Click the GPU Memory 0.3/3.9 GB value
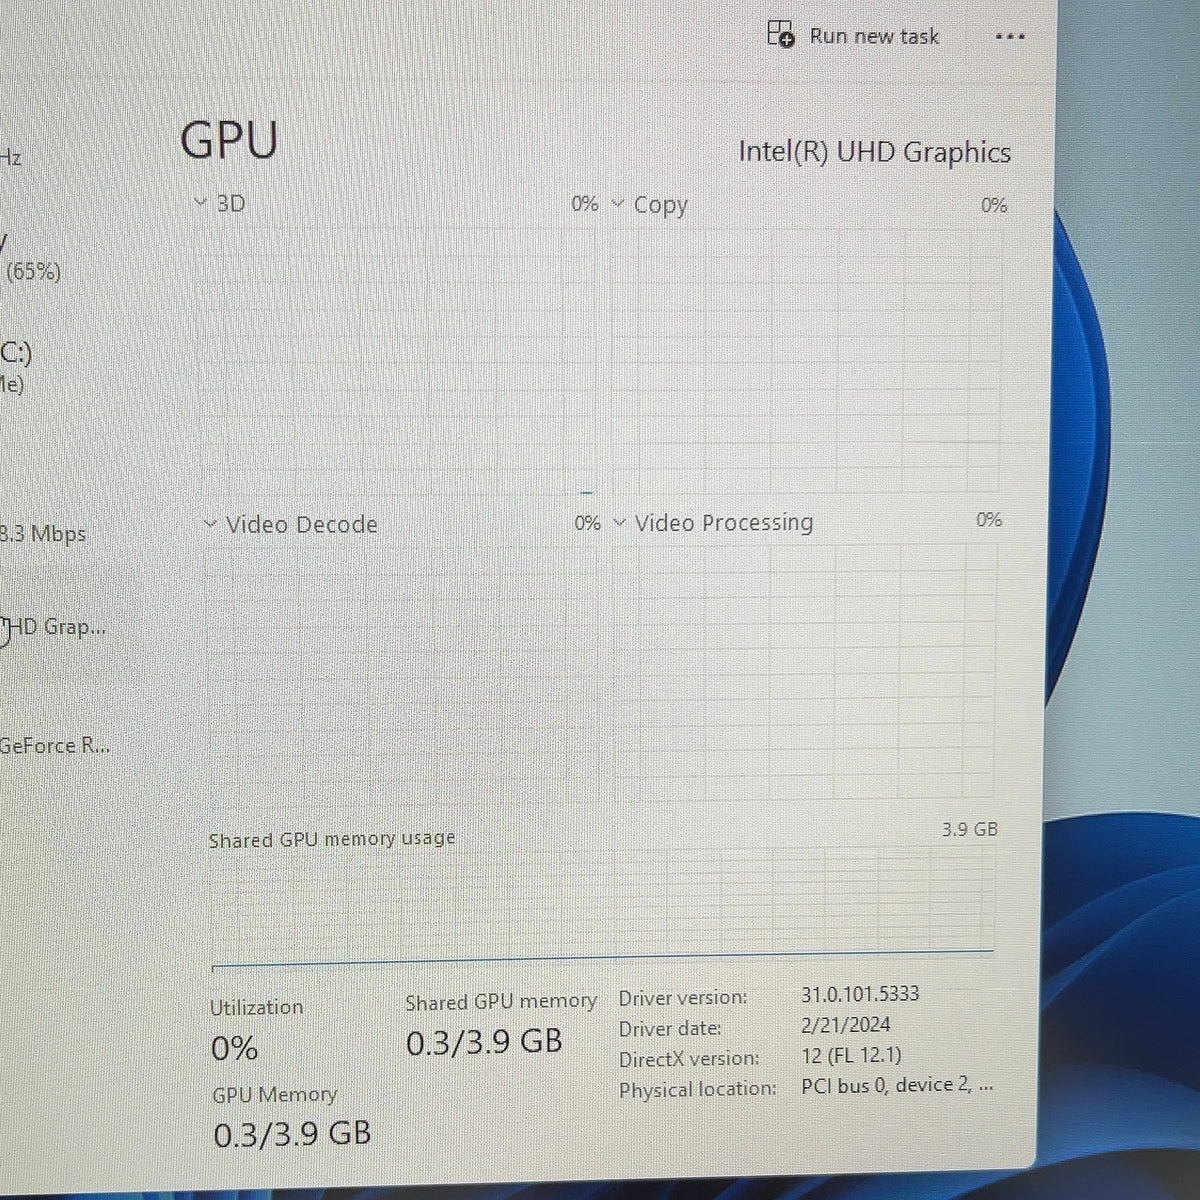1200x1200 pixels. click(x=292, y=1134)
